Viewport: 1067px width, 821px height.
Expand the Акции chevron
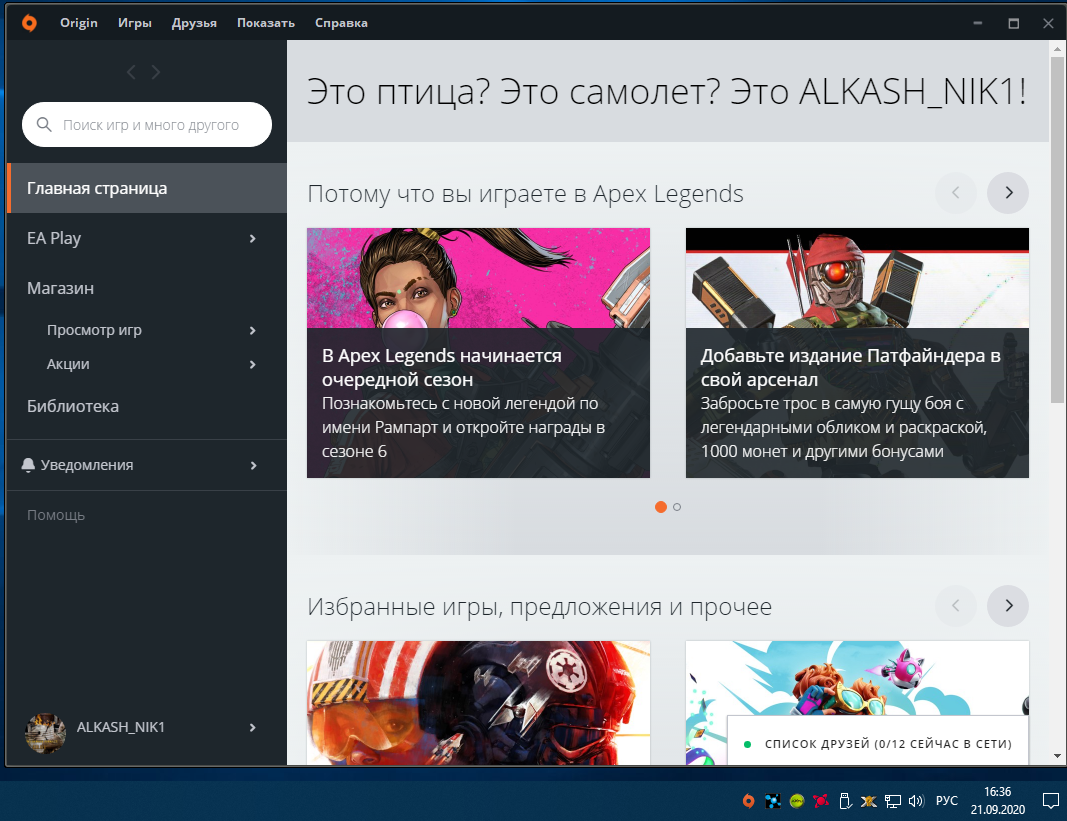click(x=252, y=364)
